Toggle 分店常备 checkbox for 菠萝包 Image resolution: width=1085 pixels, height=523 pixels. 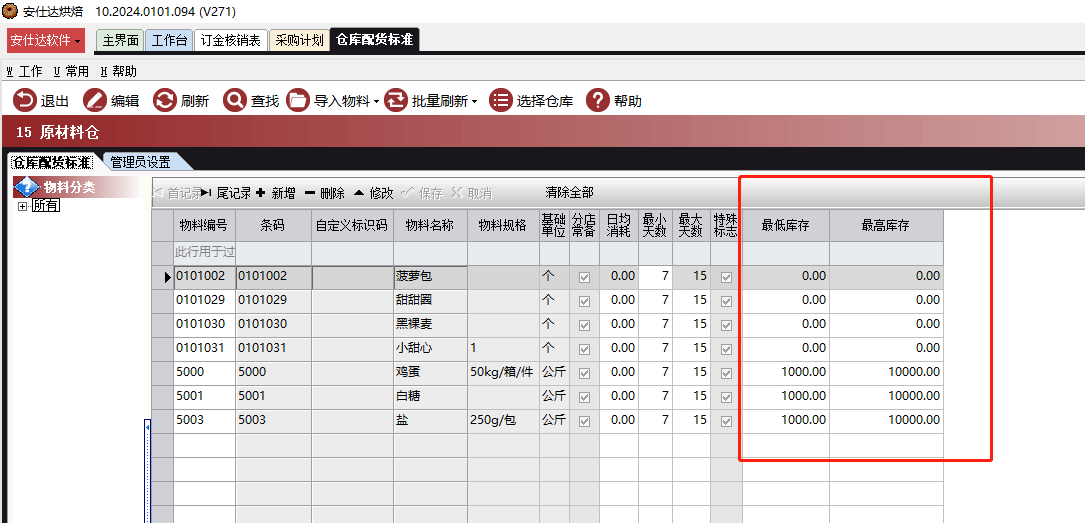tap(585, 277)
